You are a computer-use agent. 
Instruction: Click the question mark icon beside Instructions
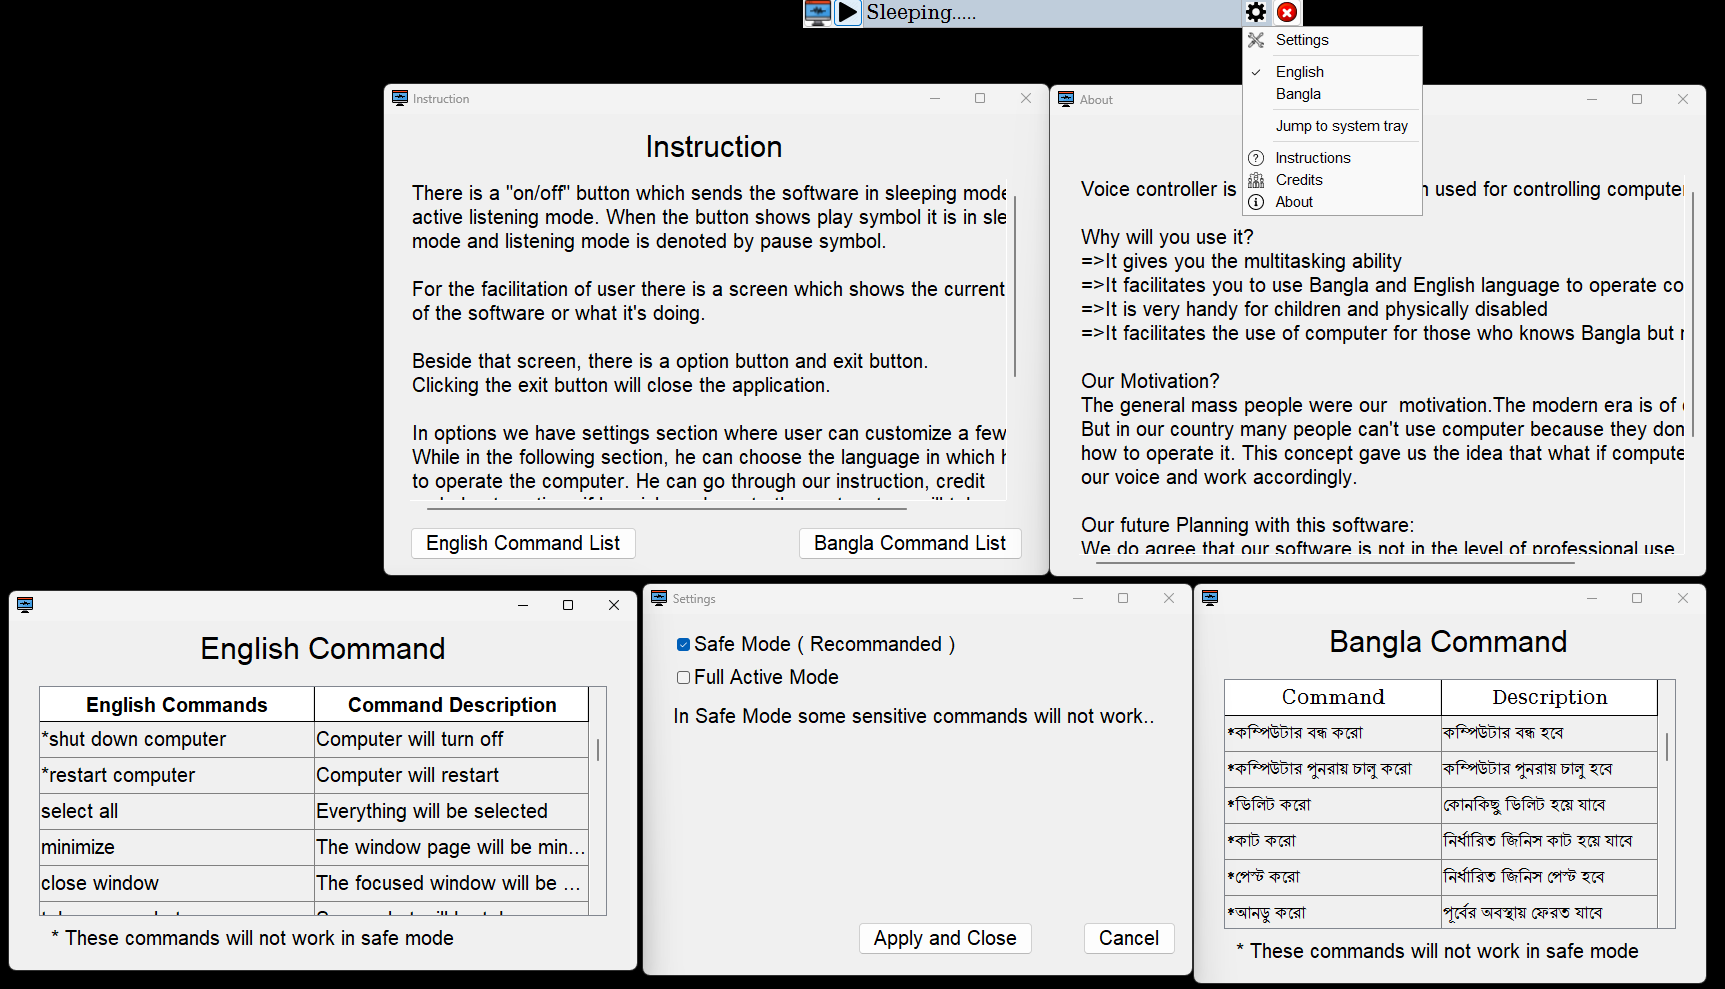1256,158
